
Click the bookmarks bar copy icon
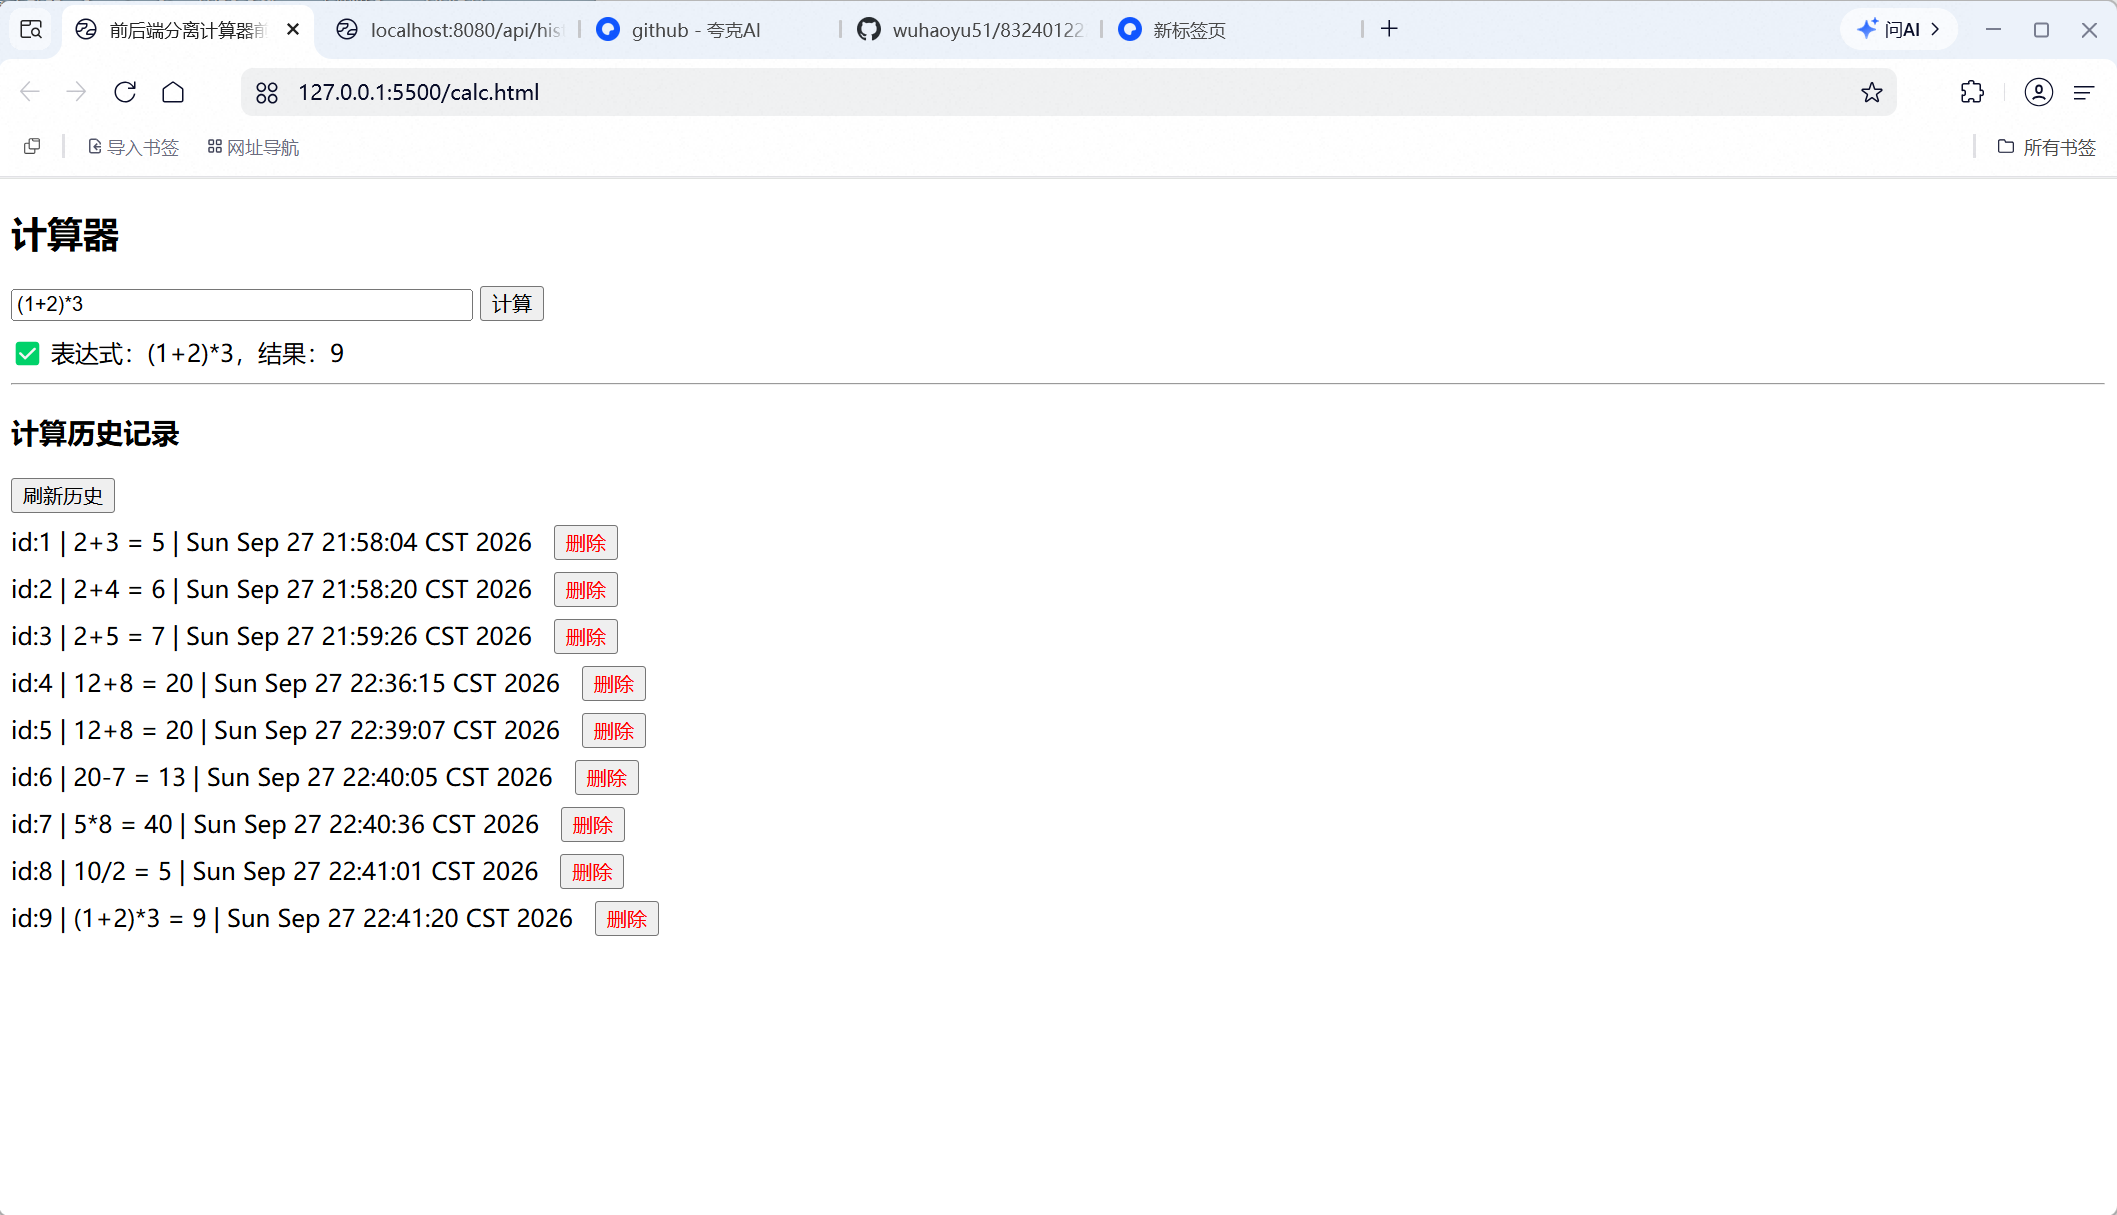tap(32, 147)
